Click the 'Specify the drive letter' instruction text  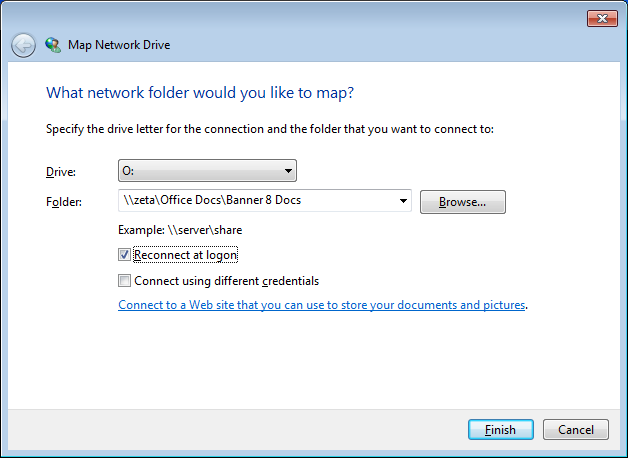[x=270, y=129]
